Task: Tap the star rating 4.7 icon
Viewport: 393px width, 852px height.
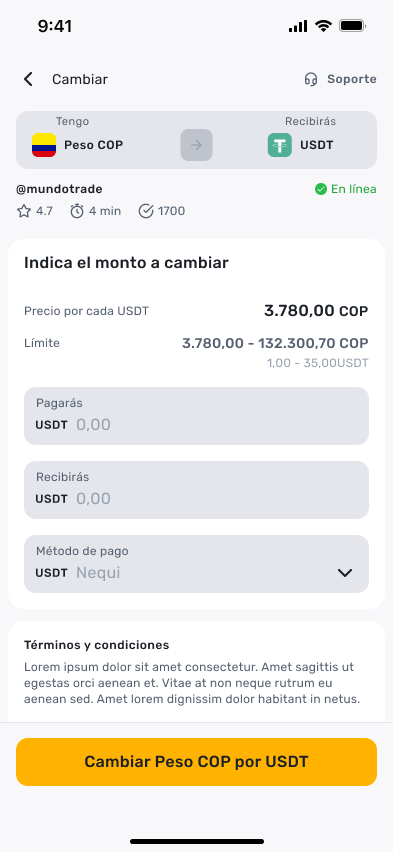Action: pyautogui.click(x=24, y=211)
